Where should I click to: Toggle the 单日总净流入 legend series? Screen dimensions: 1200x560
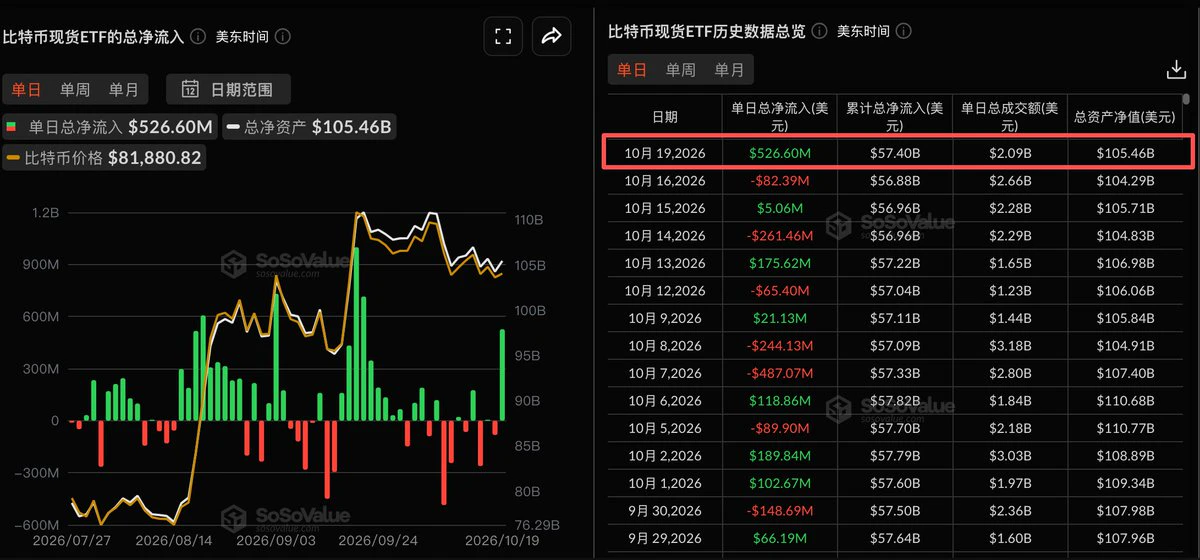pyautogui.click(x=110, y=127)
